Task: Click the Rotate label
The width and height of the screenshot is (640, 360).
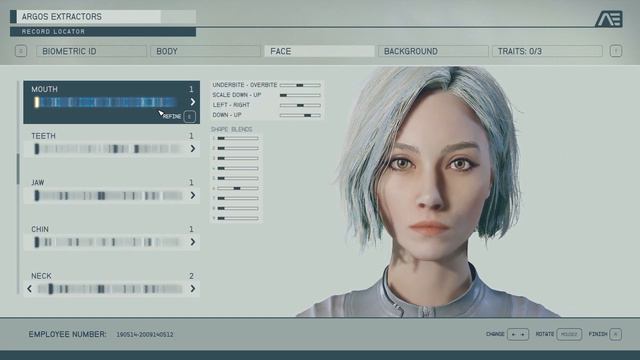Action: 545,334
